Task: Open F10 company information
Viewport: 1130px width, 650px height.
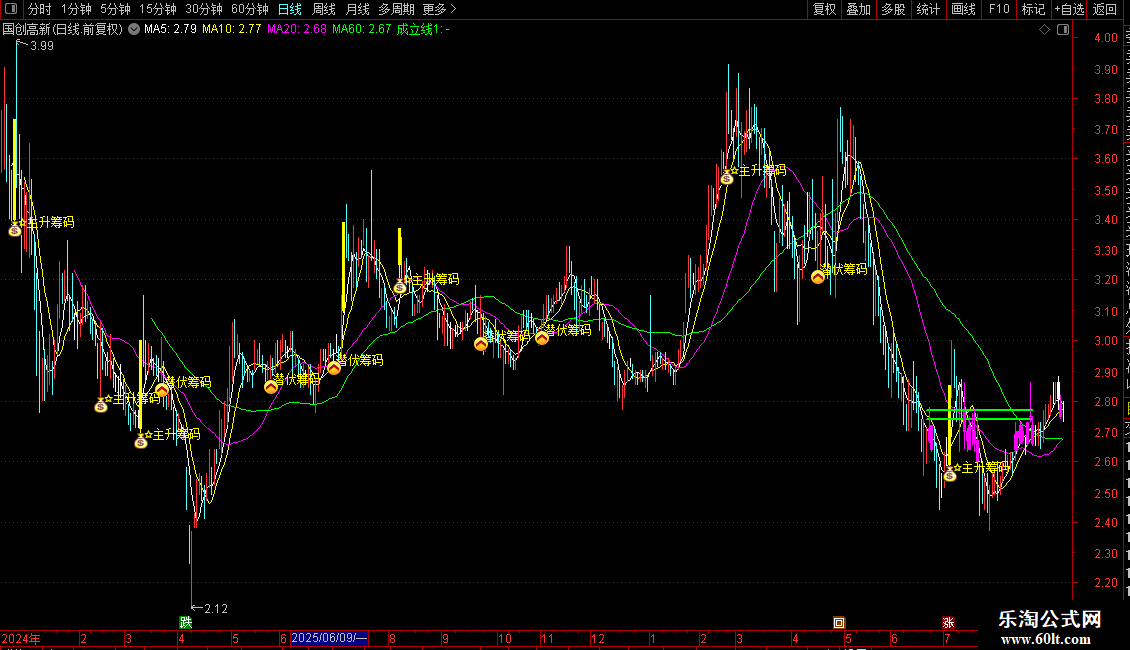Action: 999,9
